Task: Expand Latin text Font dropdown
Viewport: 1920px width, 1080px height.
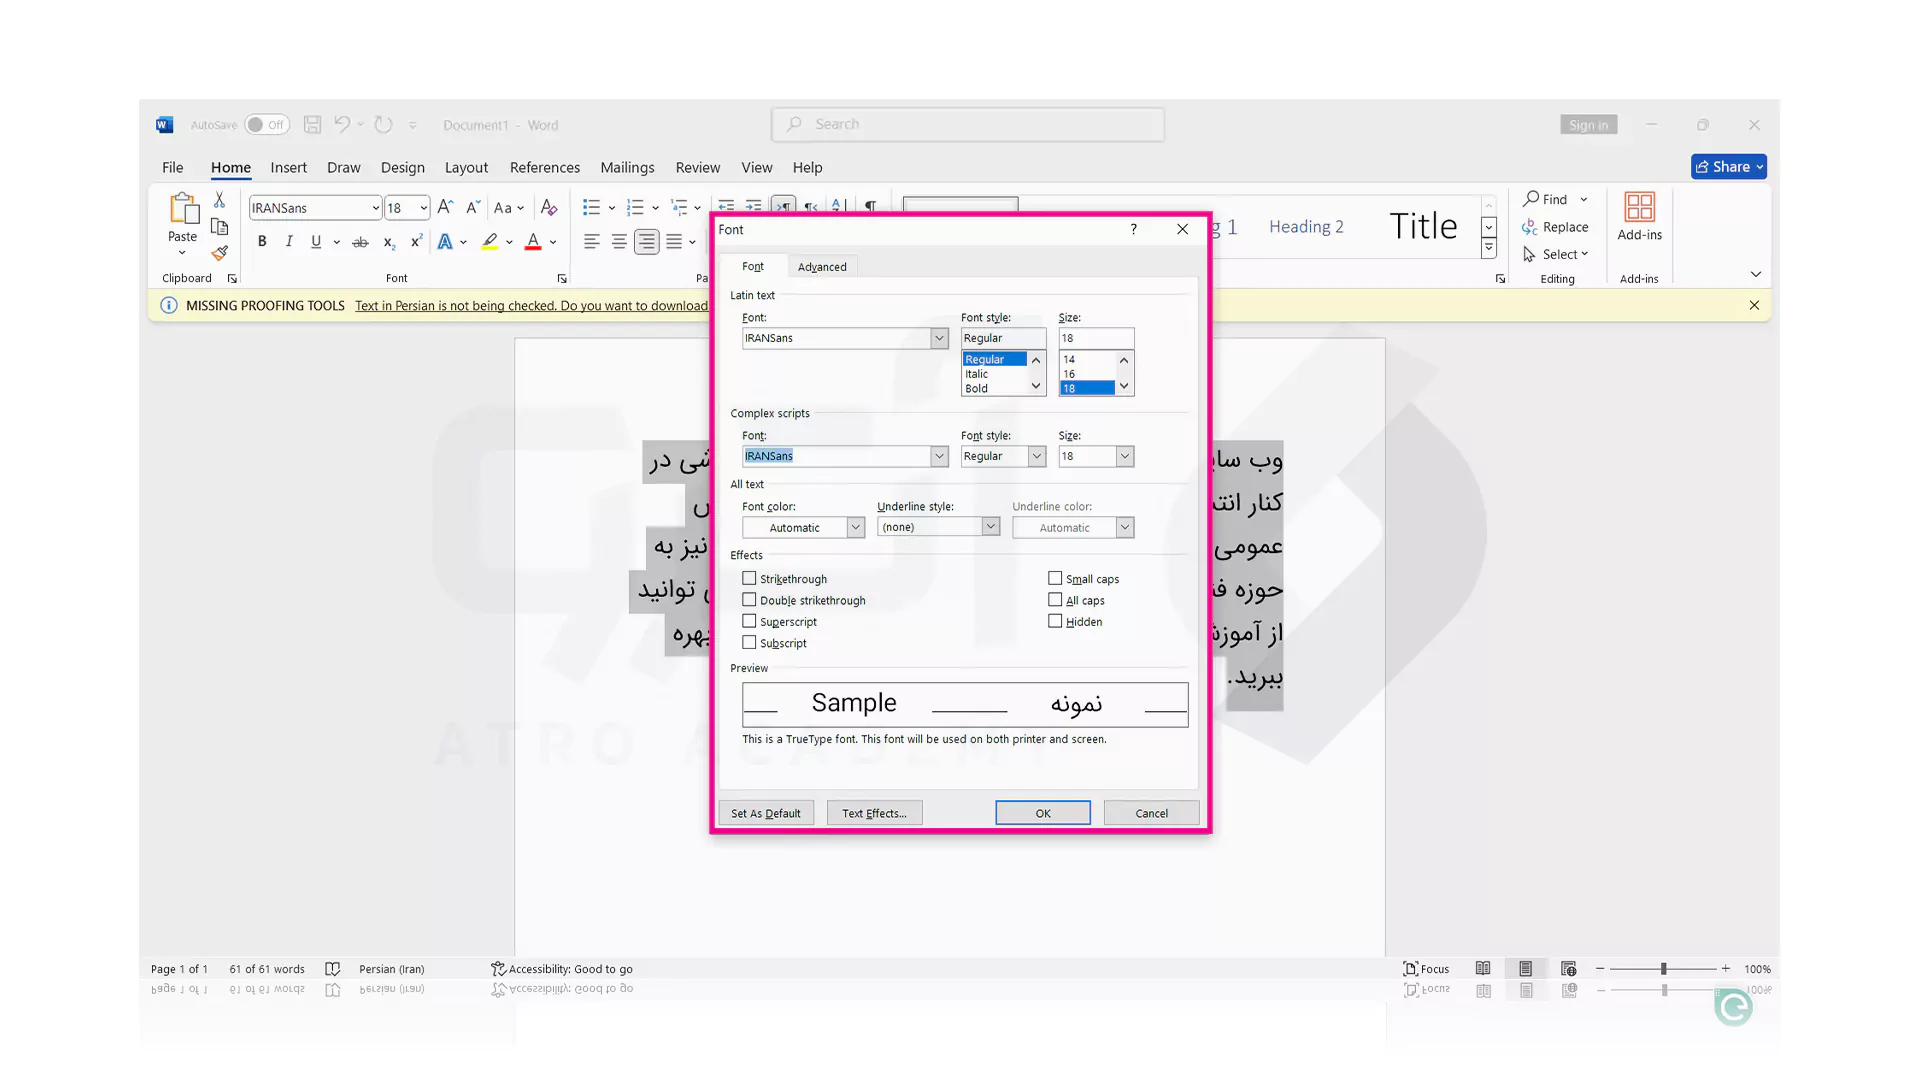Action: point(939,338)
